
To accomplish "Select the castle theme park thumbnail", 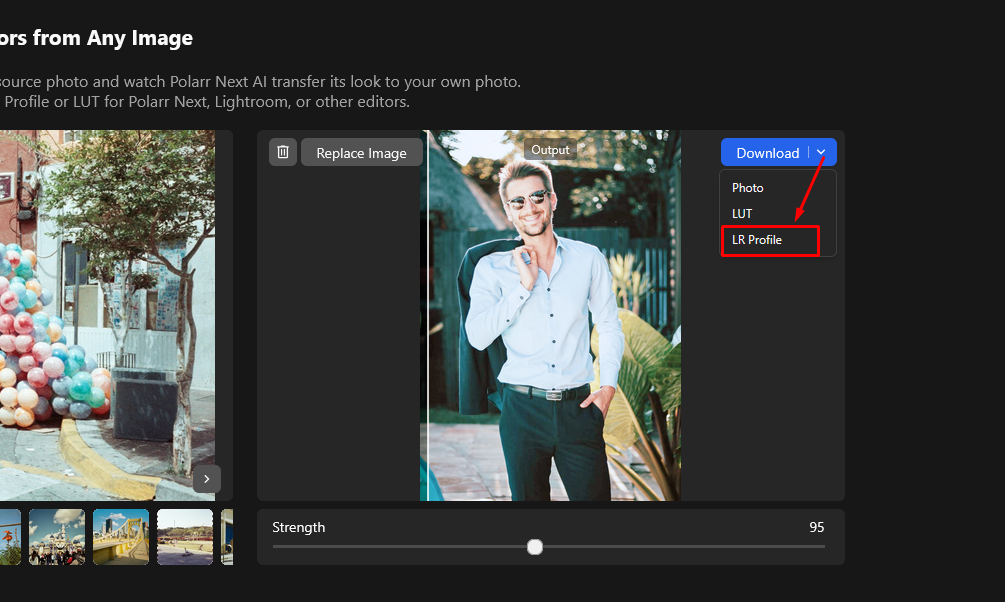I will [x=57, y=537].
